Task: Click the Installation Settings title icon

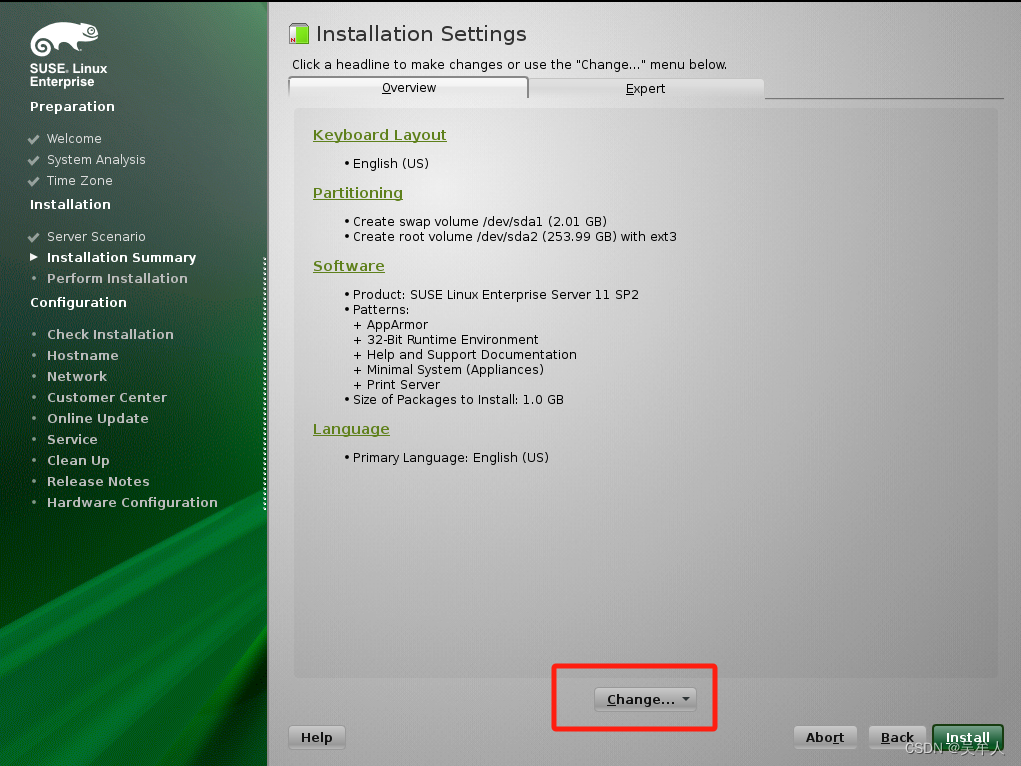Action: click(299, 34)
